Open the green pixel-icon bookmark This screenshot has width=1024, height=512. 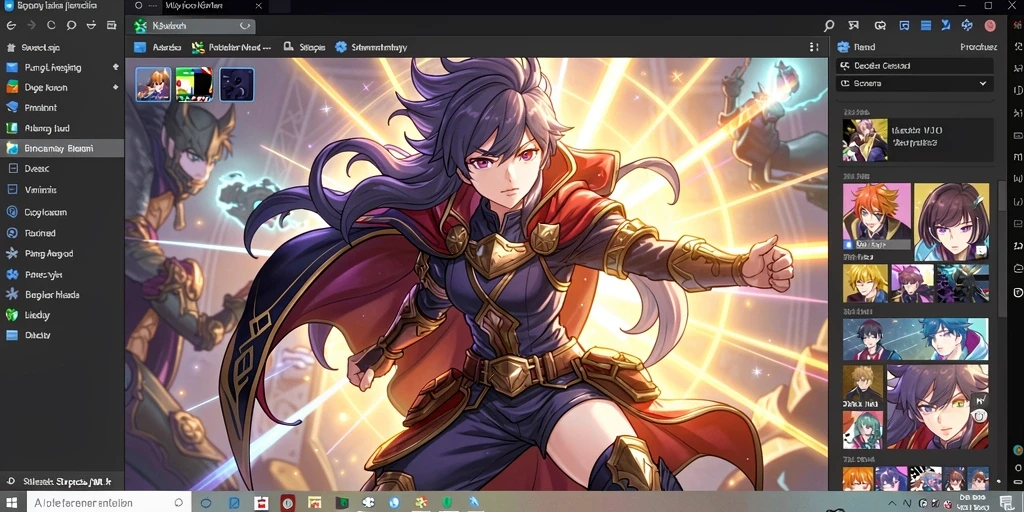231,48
